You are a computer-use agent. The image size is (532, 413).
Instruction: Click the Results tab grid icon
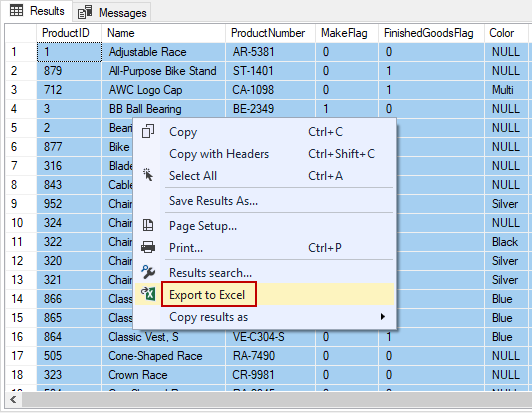(16, 11)
